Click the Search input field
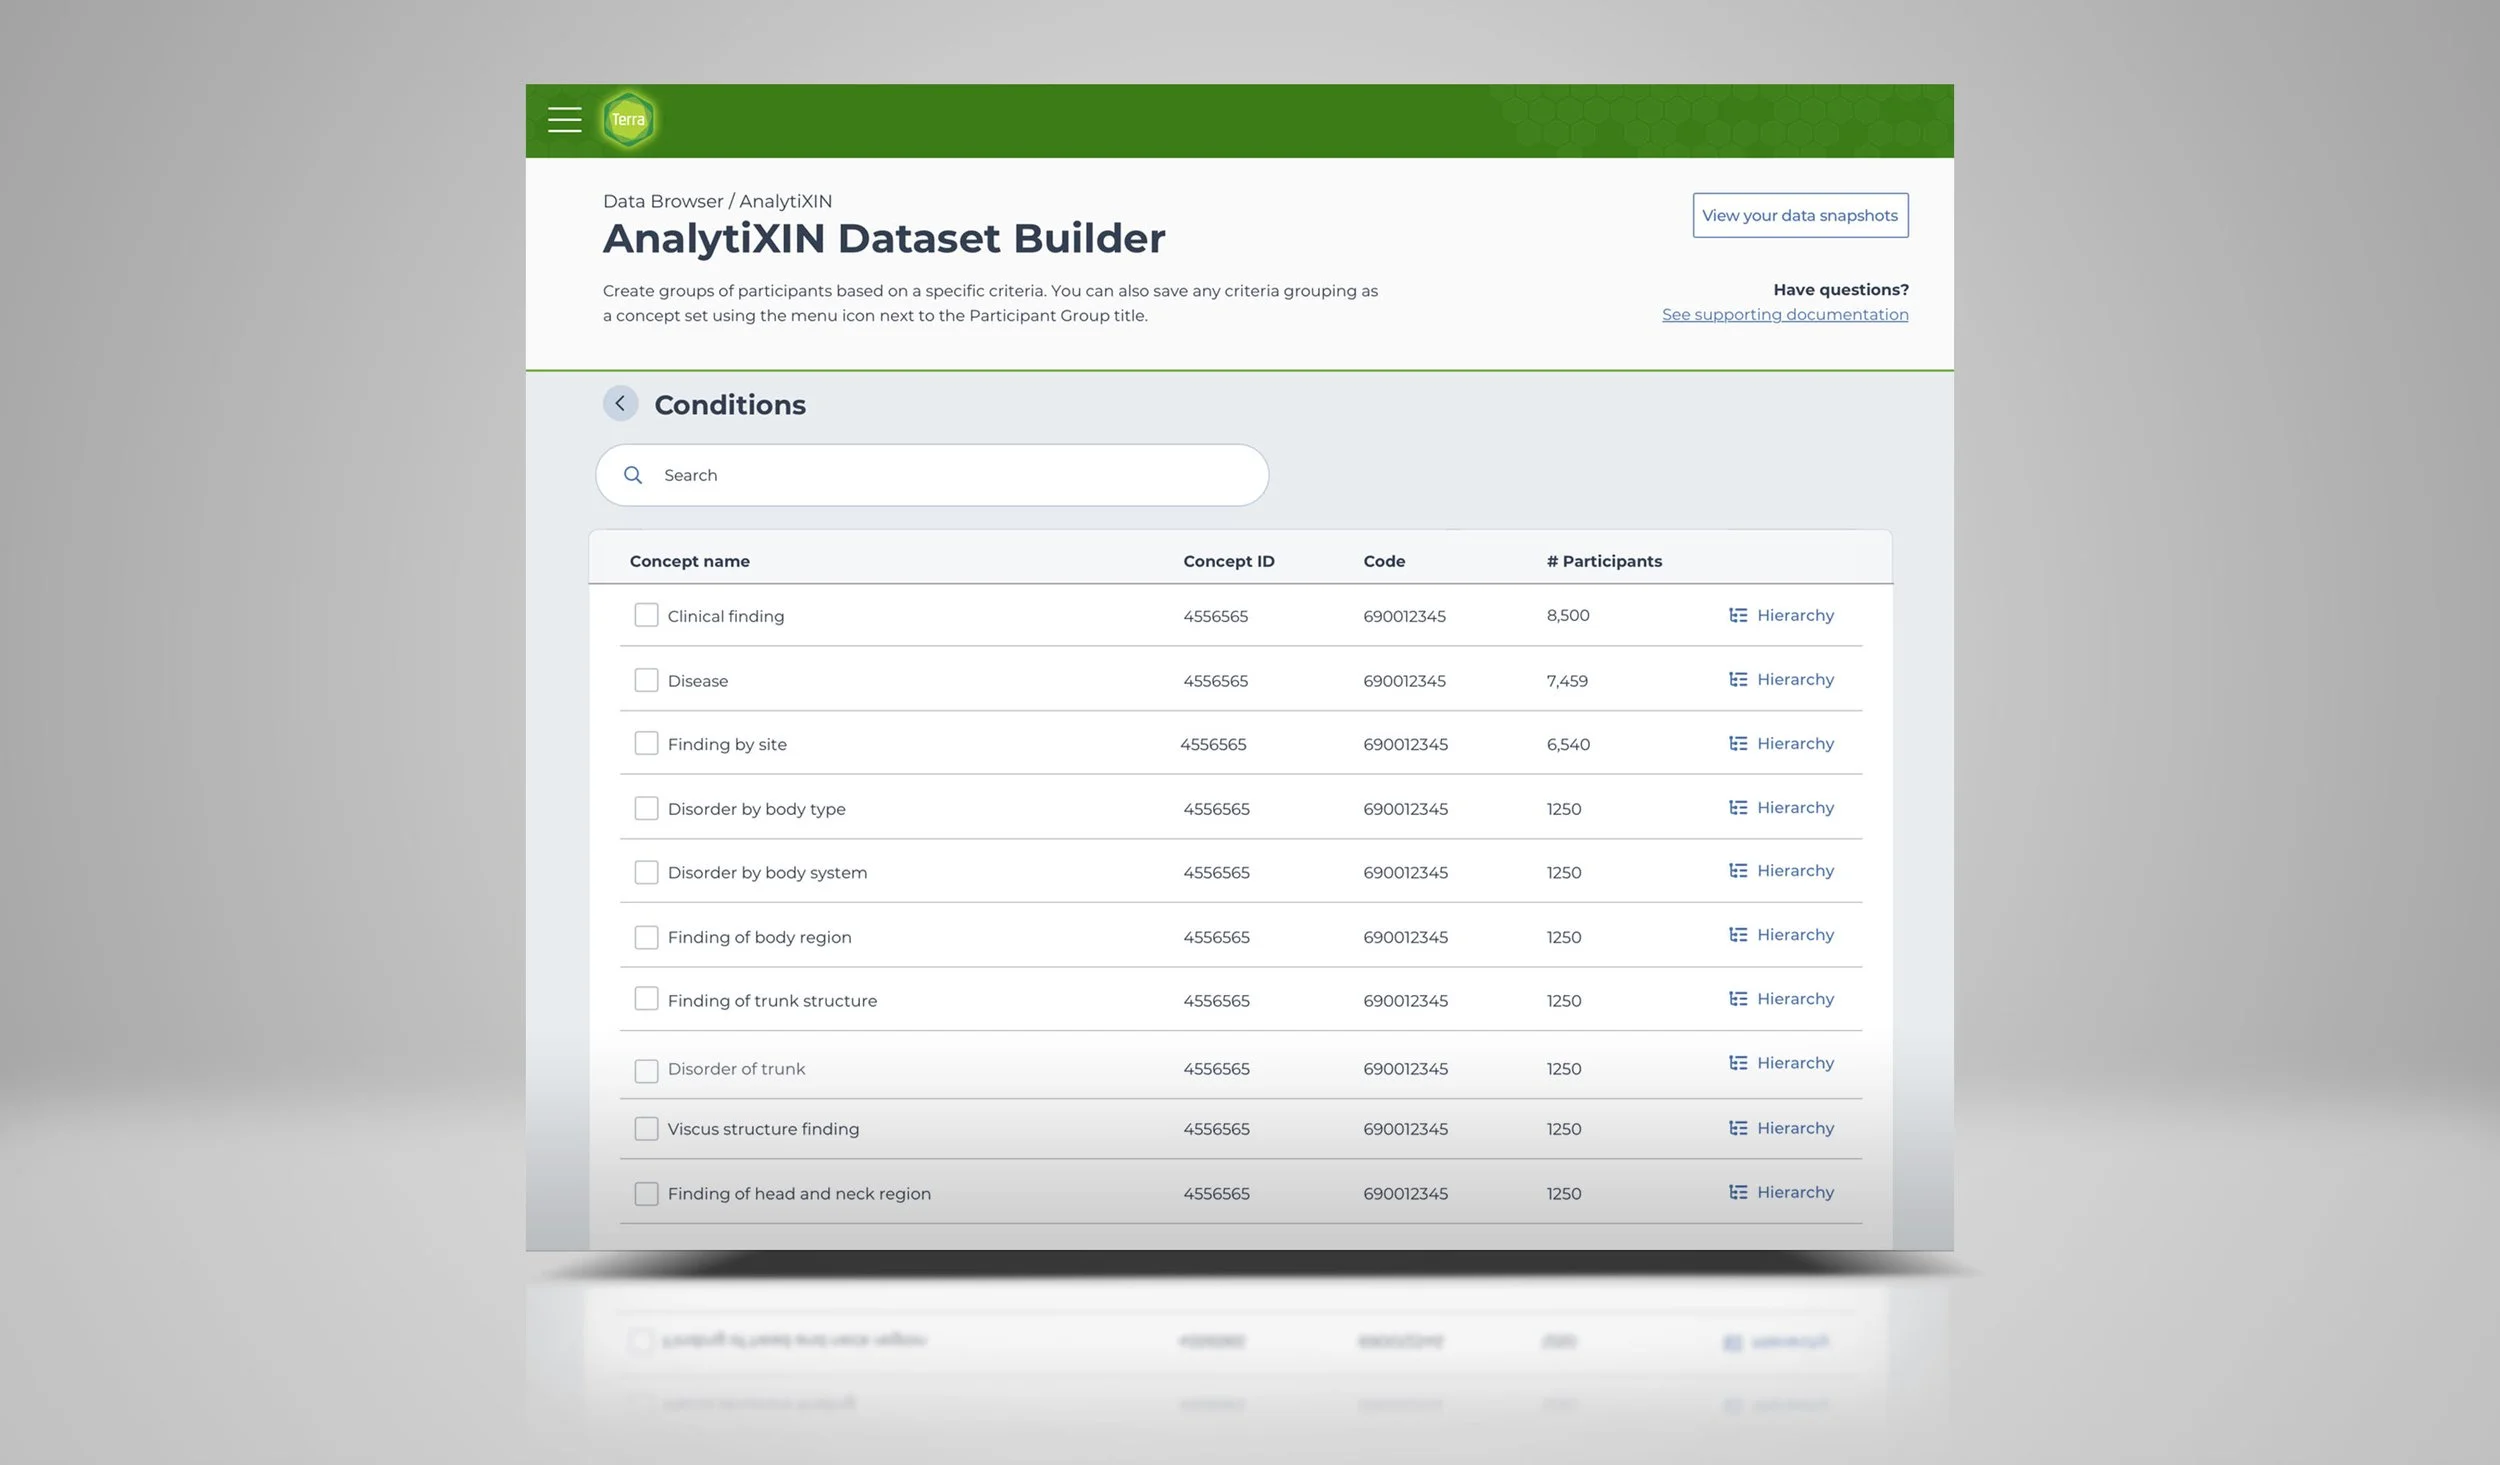The width and height of the screenshot is (2500, 1465). (932, 475)
